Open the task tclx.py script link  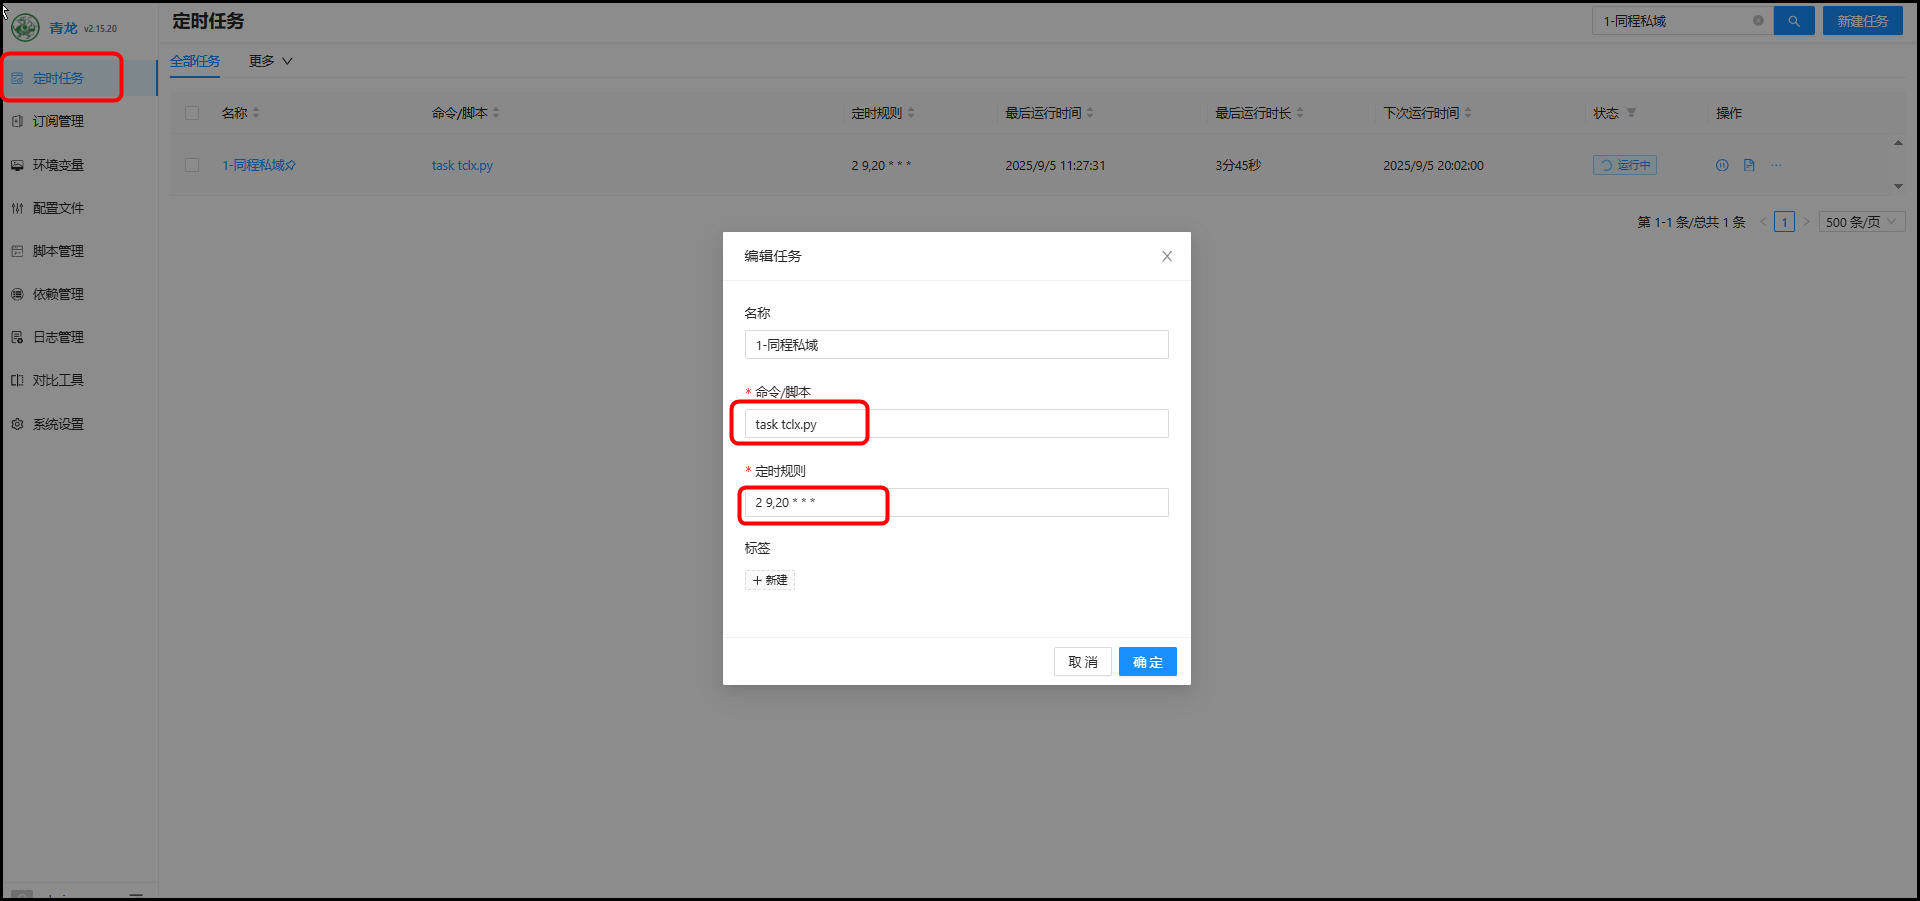462,165
